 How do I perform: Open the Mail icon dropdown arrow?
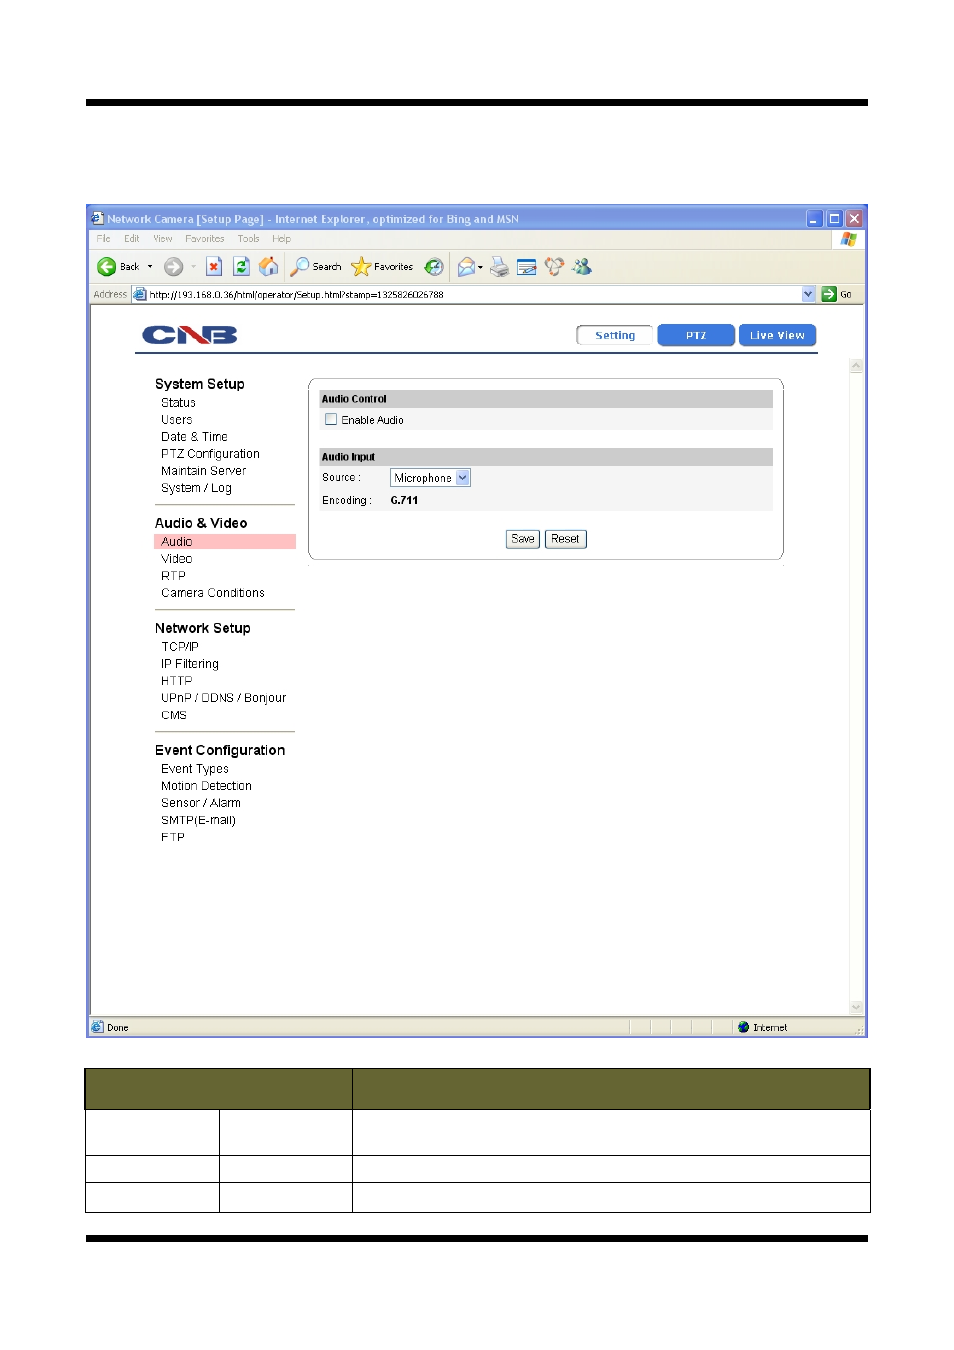(481, 267)
